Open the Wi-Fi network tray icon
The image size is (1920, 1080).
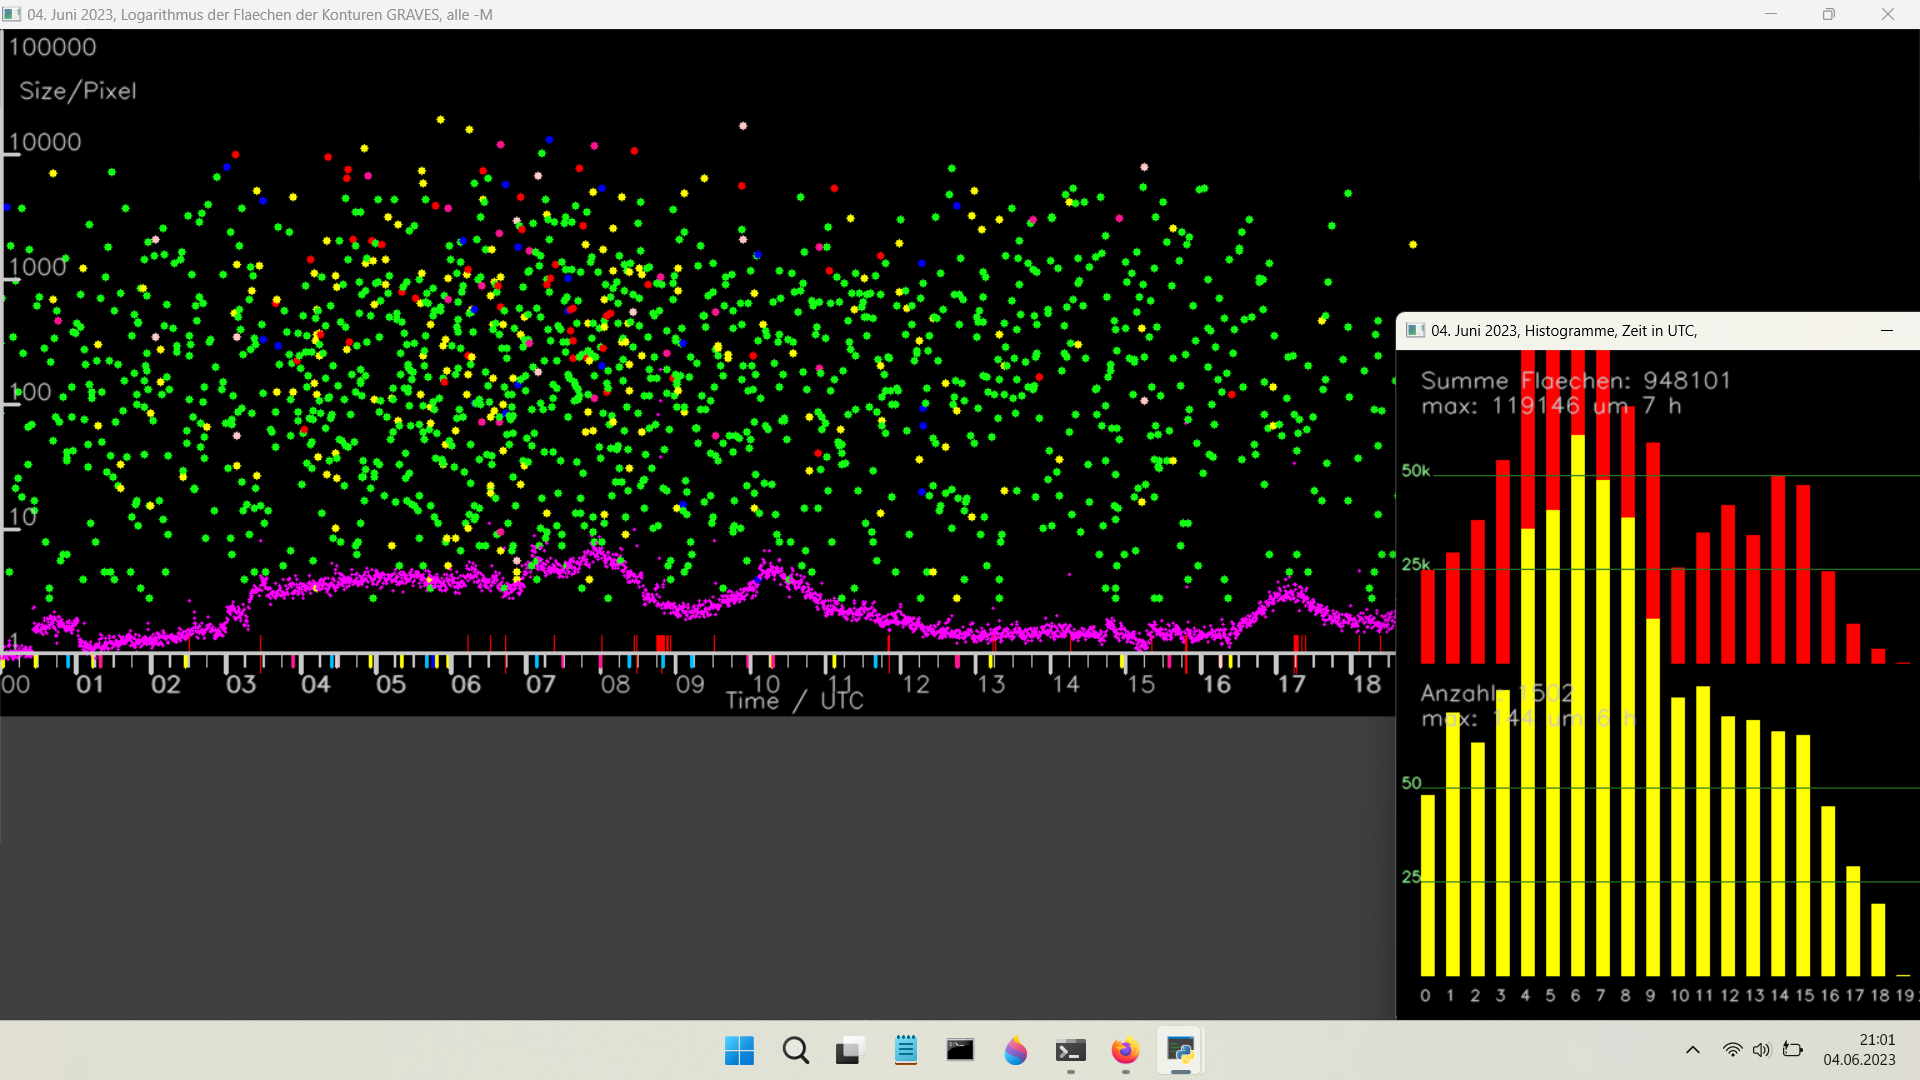1733,1050
